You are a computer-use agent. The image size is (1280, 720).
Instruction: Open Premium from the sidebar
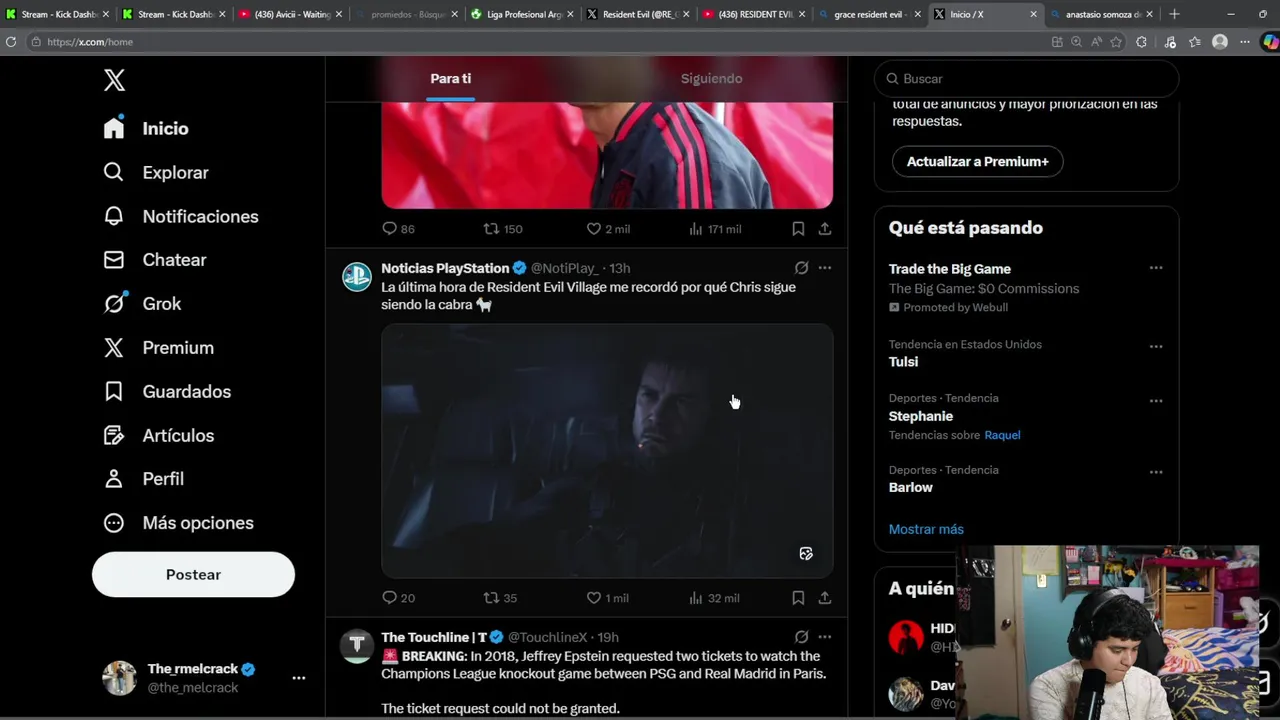pos(158,347)
